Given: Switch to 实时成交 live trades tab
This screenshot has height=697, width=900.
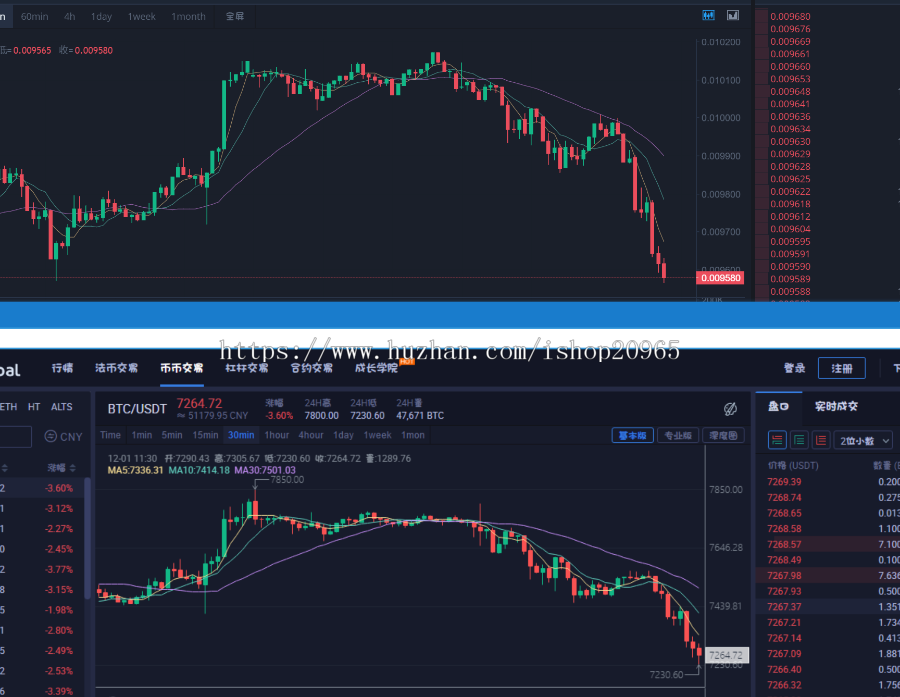Looking at the screenshot, I should (x=836, y=406).
